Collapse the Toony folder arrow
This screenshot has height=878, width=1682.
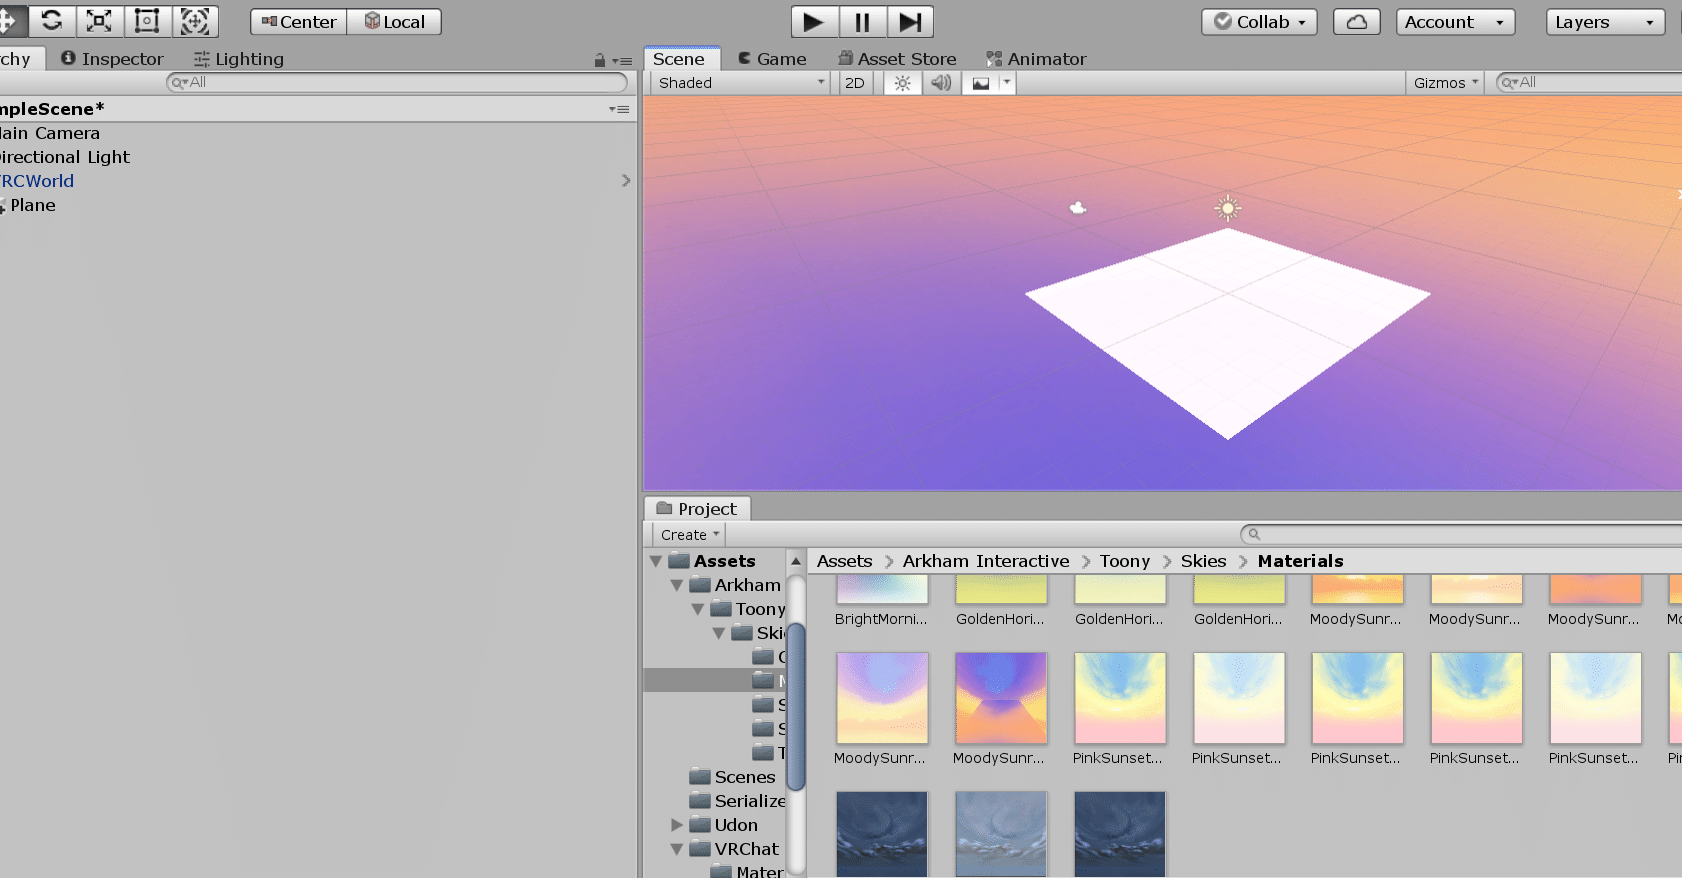[698, 610]
